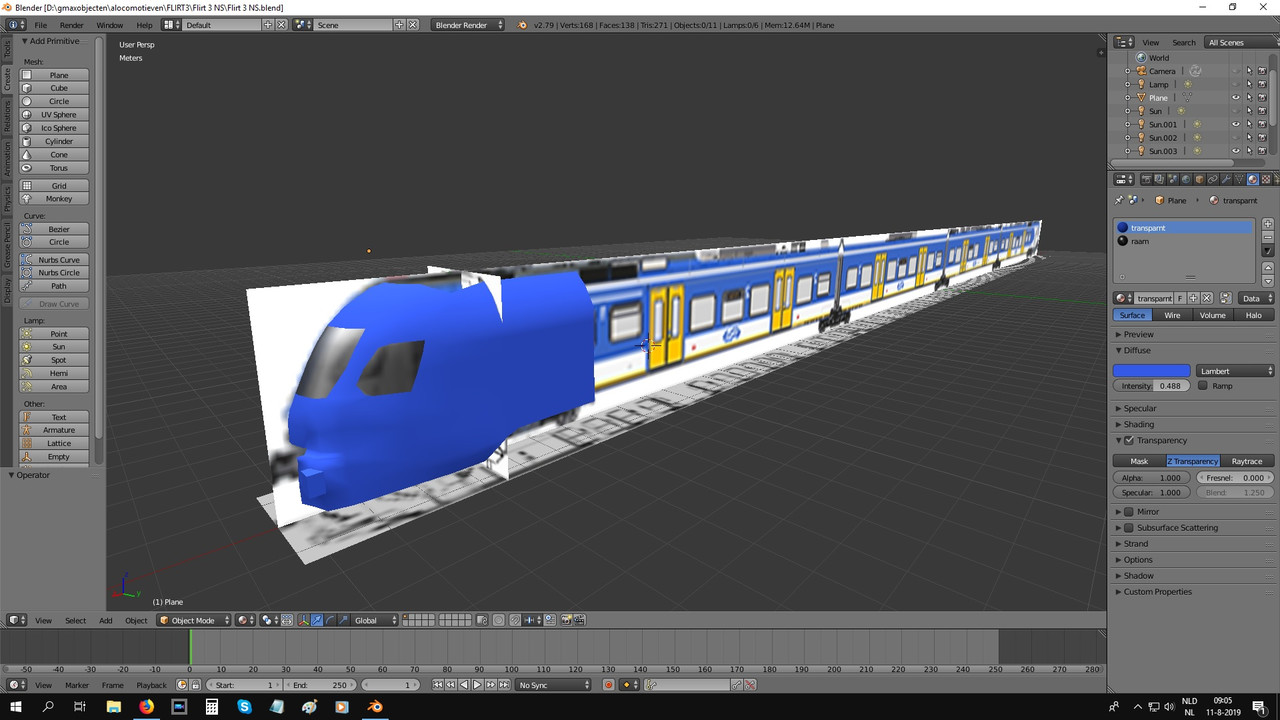
Task: Check the Ramp checkbox under Diffuse
Action: pyautogui.click(x=1203, y=386)
